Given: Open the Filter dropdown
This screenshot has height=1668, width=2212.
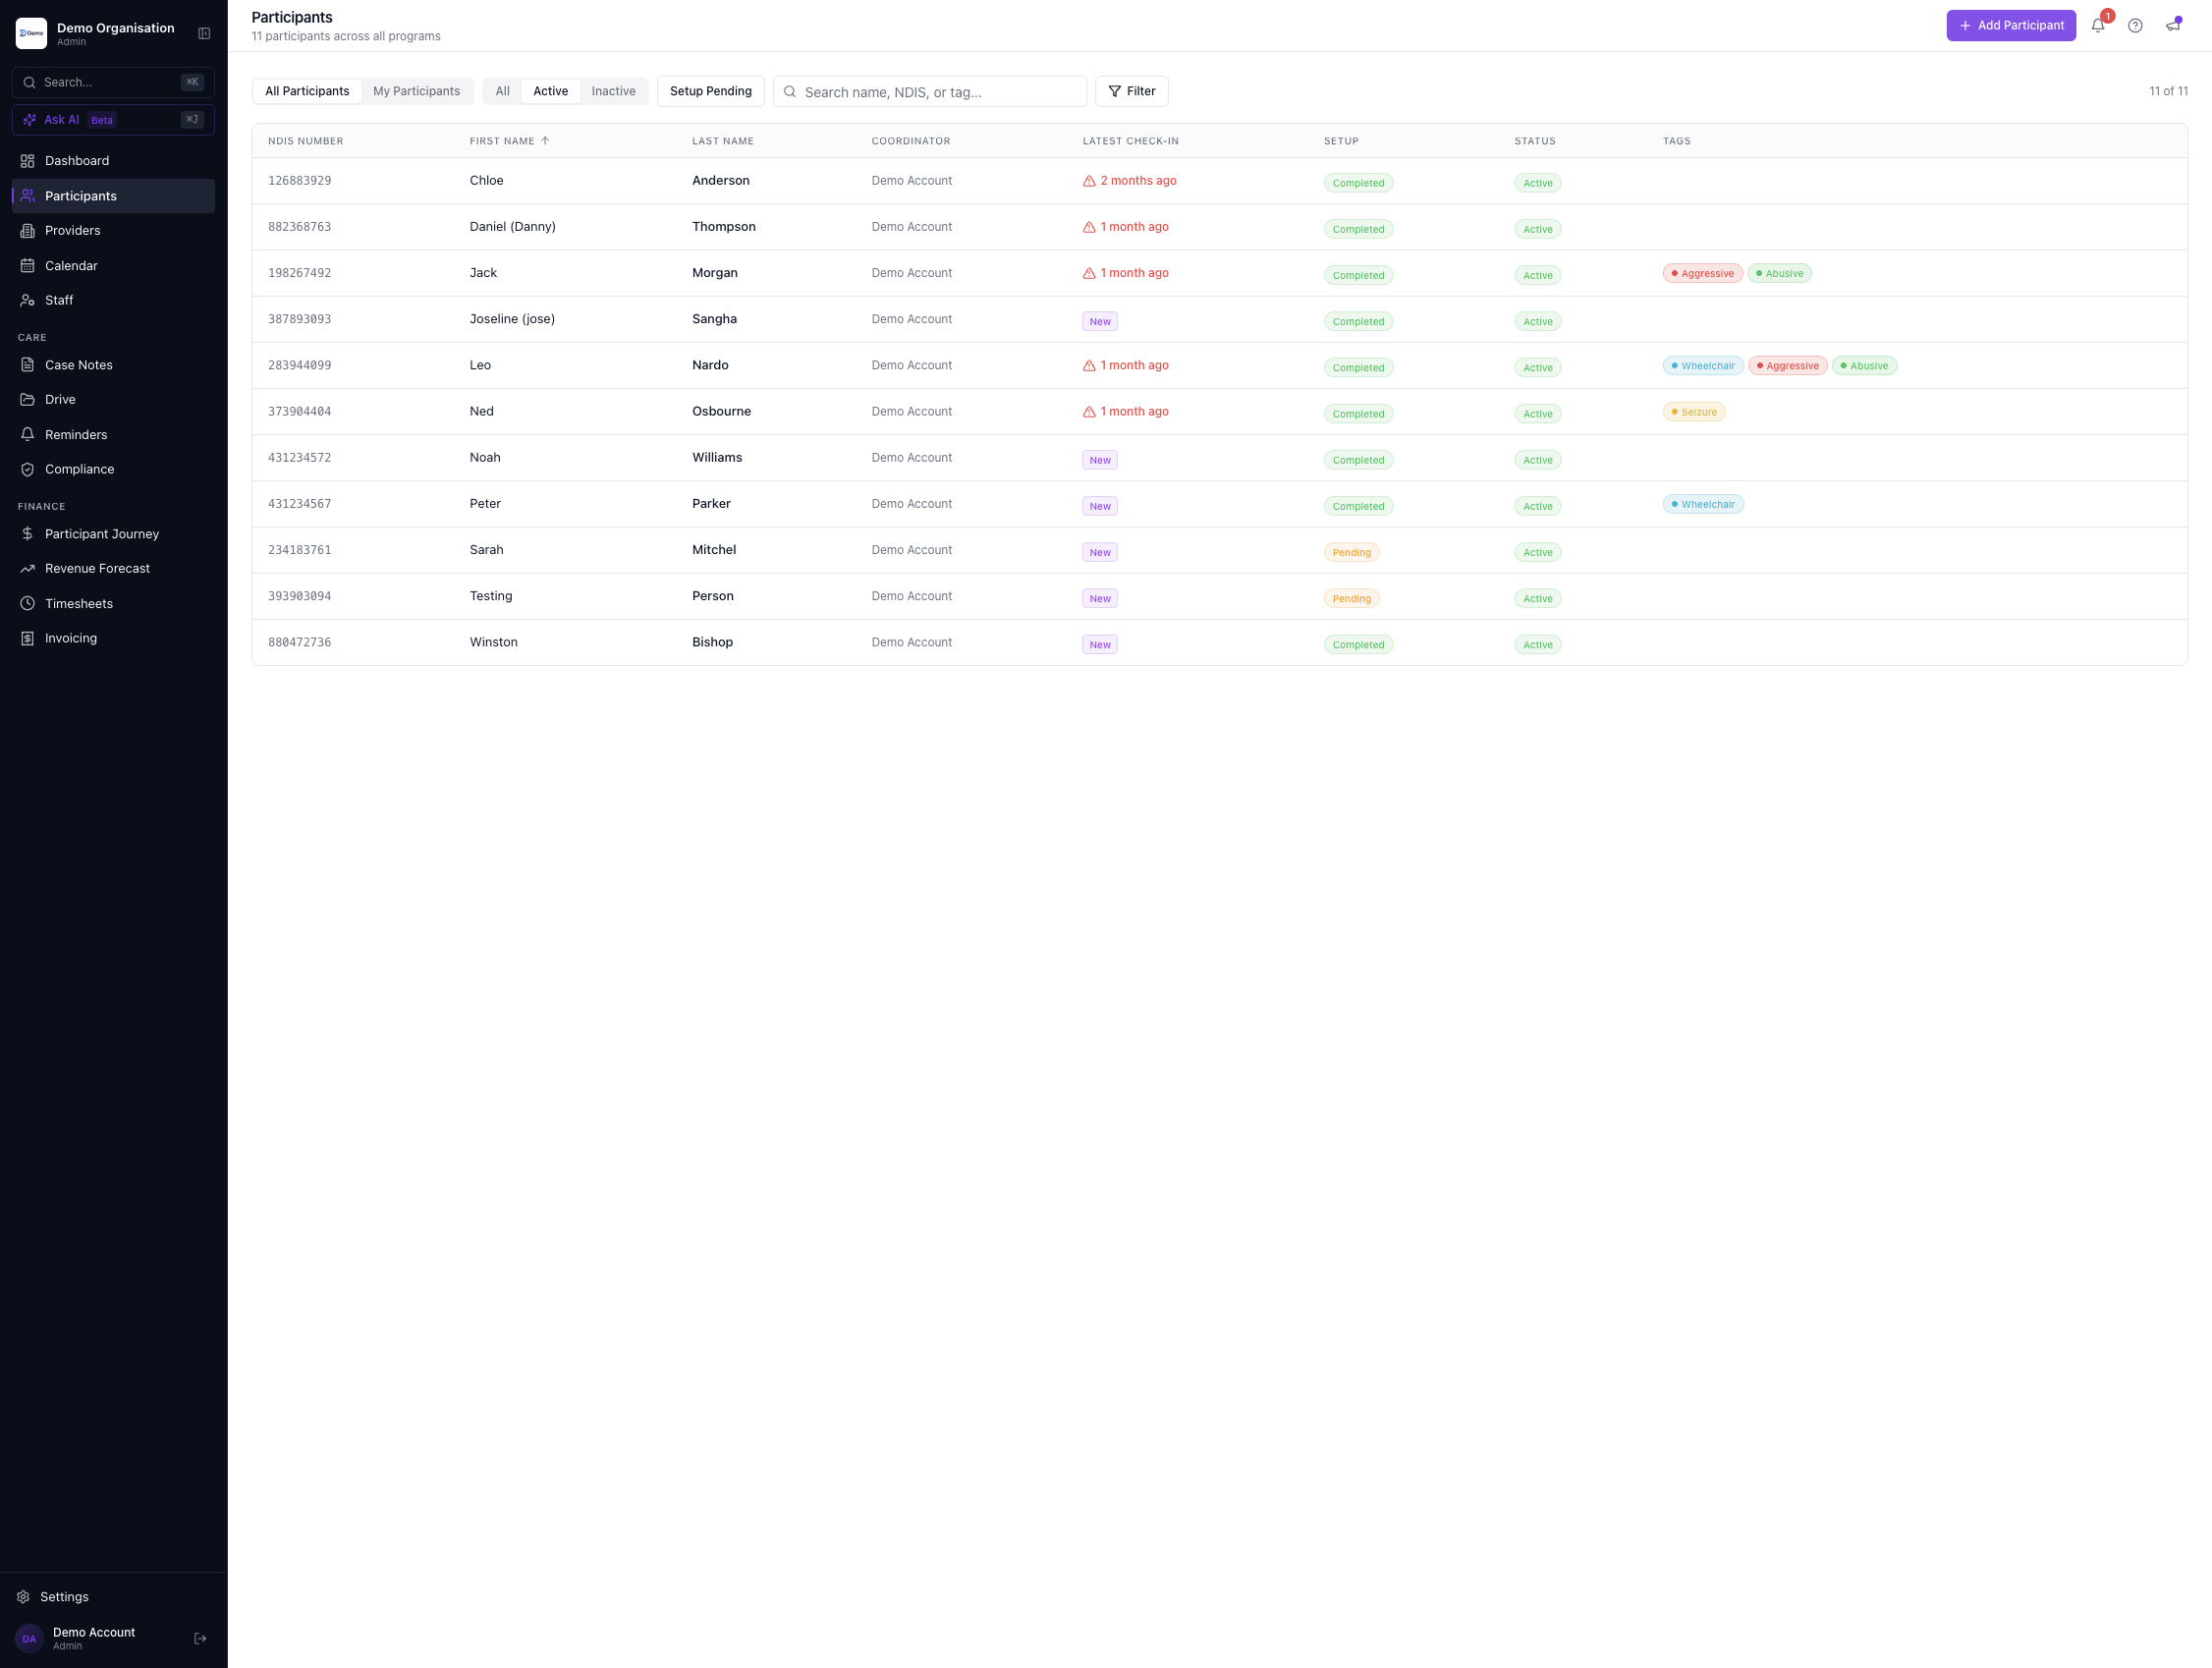Looking at the screenshot, I should (x=1131, y=91).
